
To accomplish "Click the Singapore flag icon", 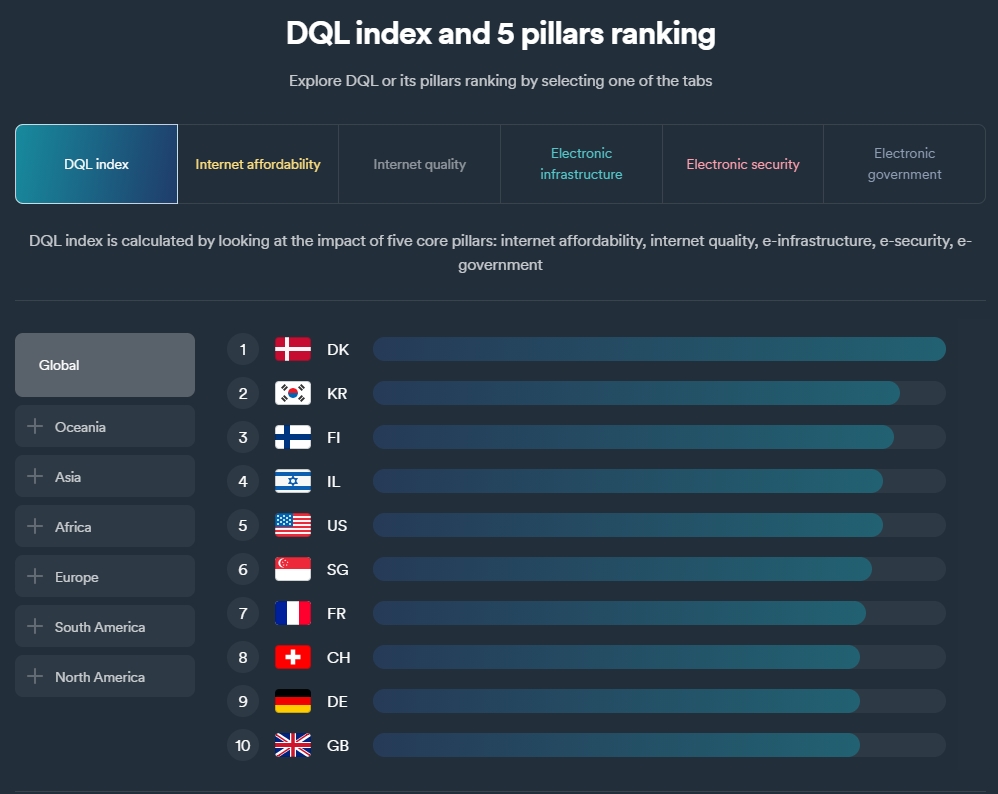I will 293,569.
